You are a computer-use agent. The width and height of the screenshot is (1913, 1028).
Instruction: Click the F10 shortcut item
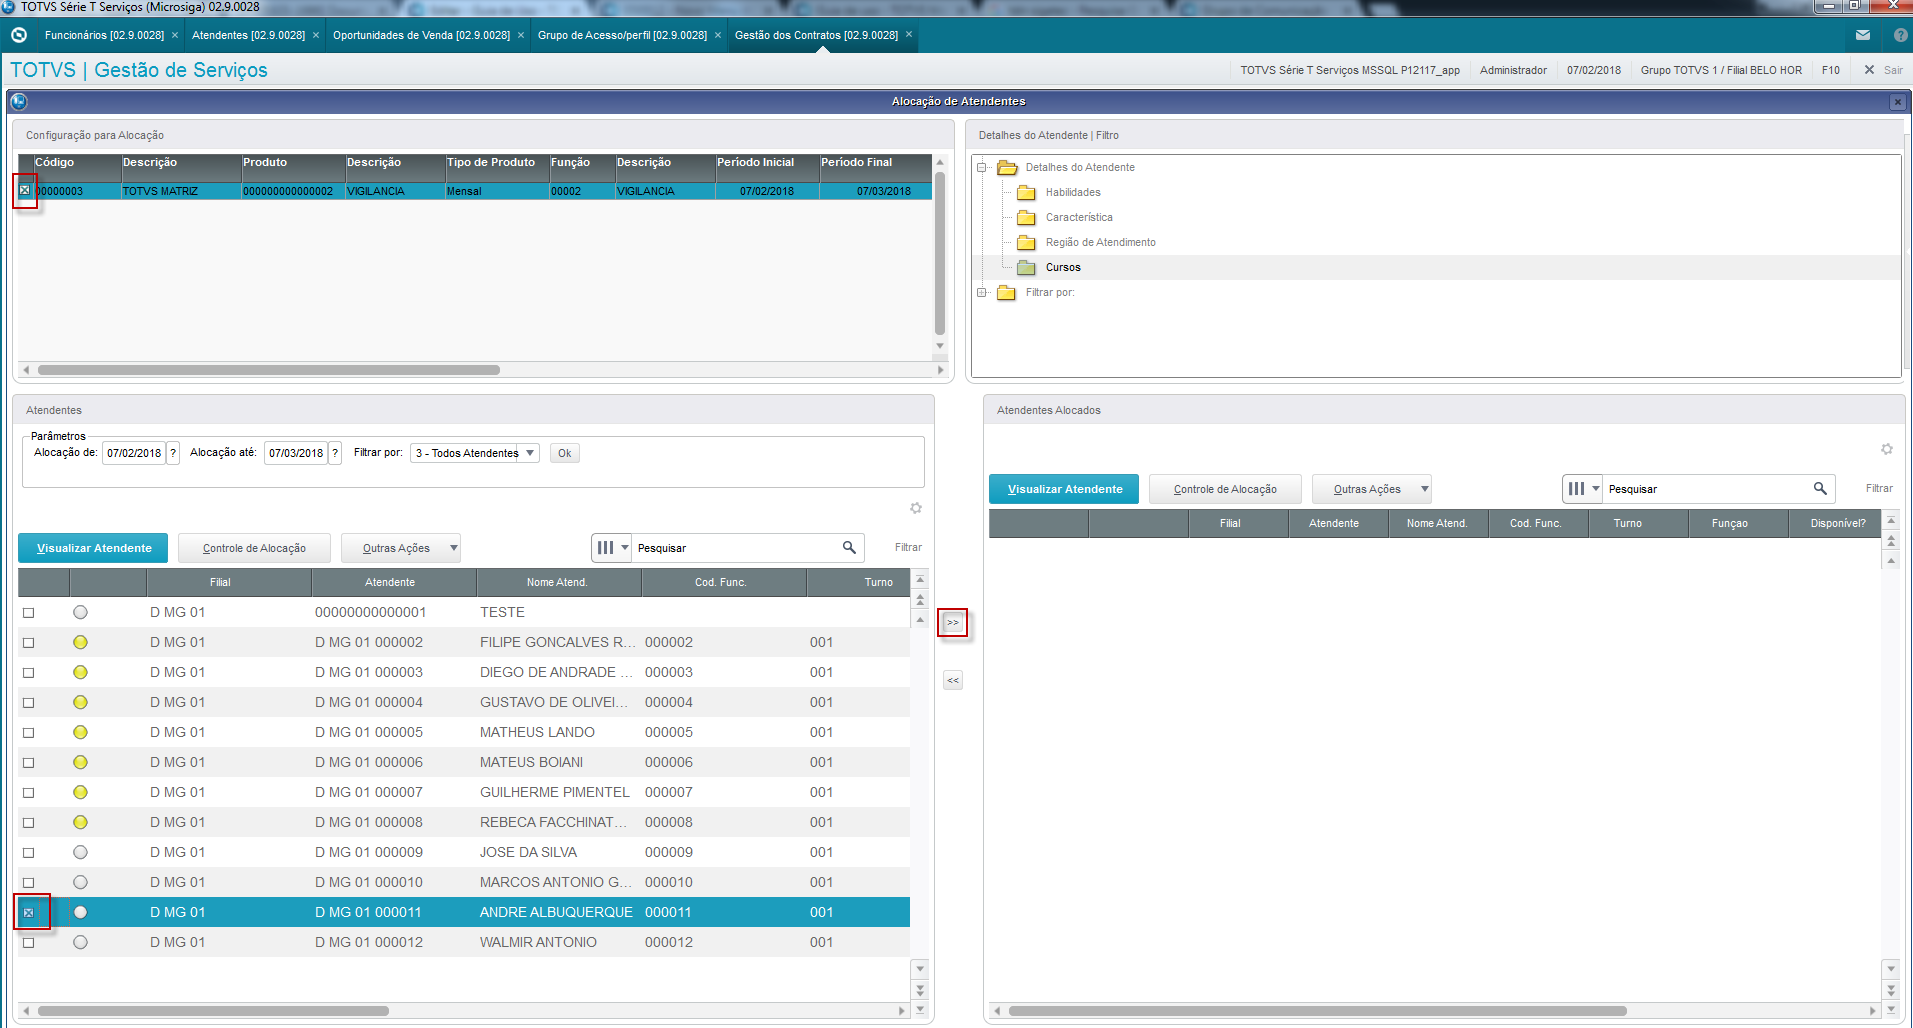1831,70
